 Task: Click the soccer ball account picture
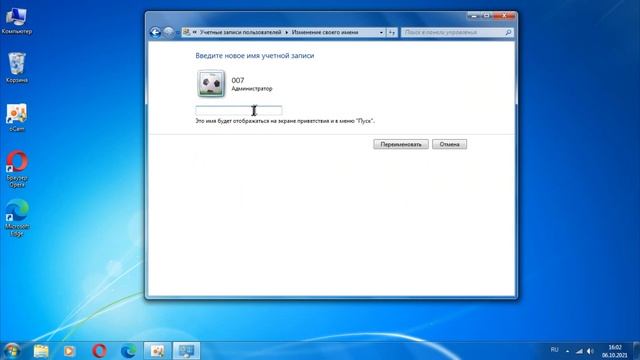pyautogui.click(x=211, y=84)
